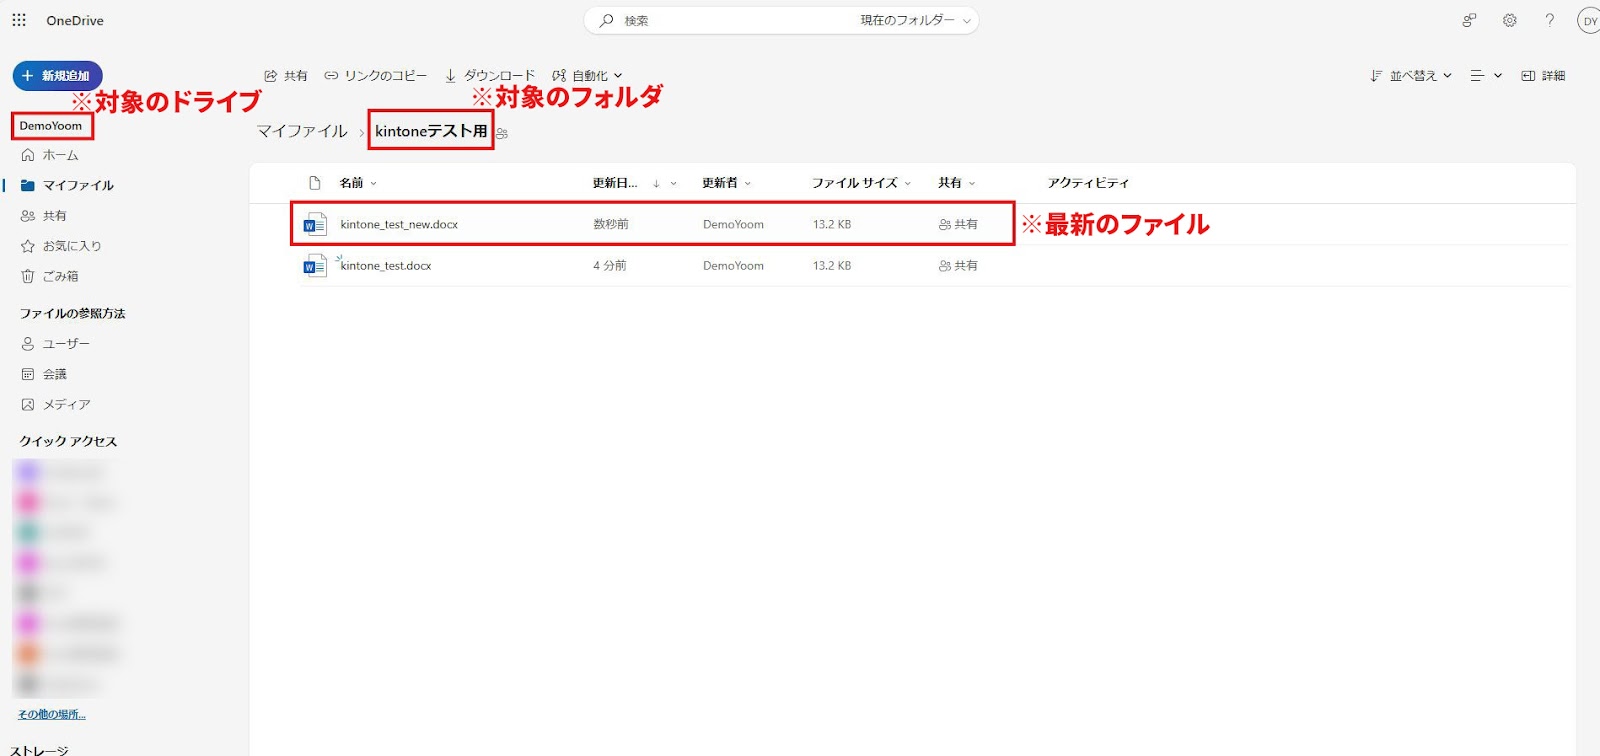Viewport: 1600px width, 756px height.
Task: Open the 更新日 column dropdown chevron
Action: tap(674, 184)
